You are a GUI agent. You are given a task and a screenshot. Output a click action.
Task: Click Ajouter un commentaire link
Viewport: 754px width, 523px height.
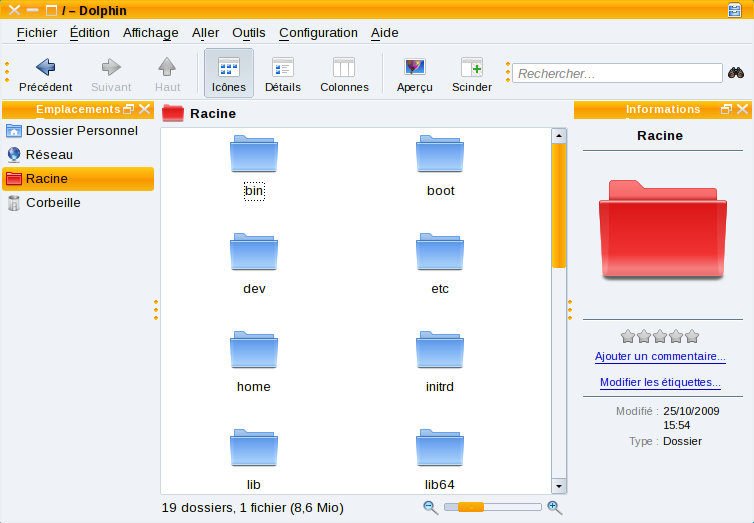(x=660, y=357)
